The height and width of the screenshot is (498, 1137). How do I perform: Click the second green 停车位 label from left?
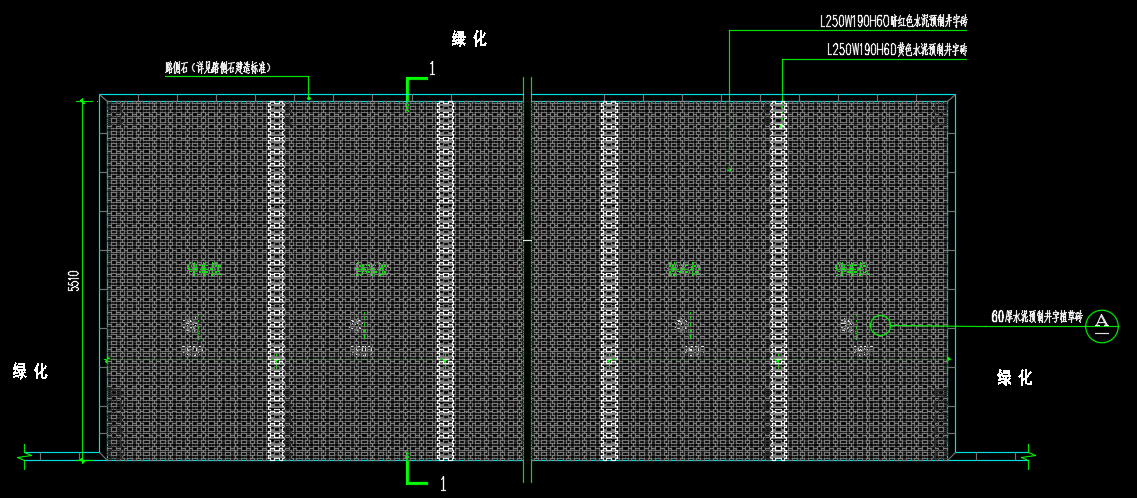[x=372, y=270]
